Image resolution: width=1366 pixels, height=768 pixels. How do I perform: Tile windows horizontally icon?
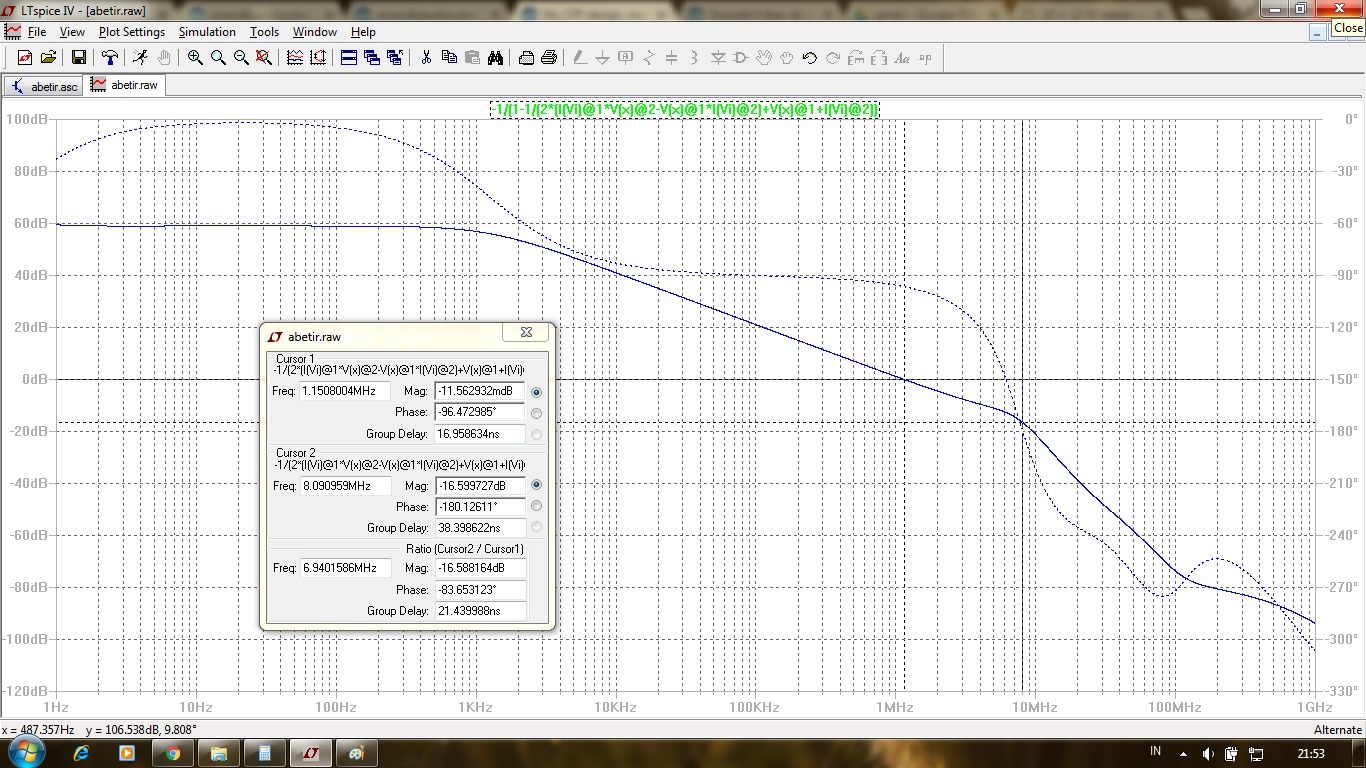pos(349,58)
